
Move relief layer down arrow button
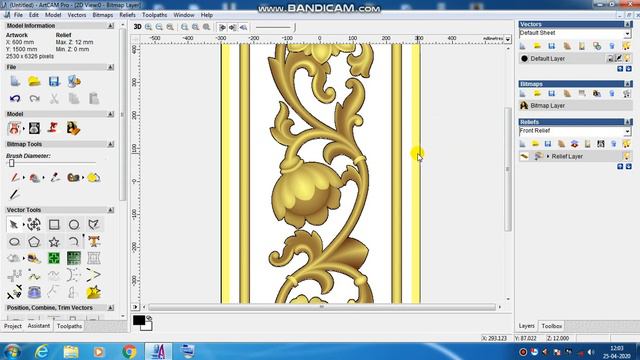point(629,167)
